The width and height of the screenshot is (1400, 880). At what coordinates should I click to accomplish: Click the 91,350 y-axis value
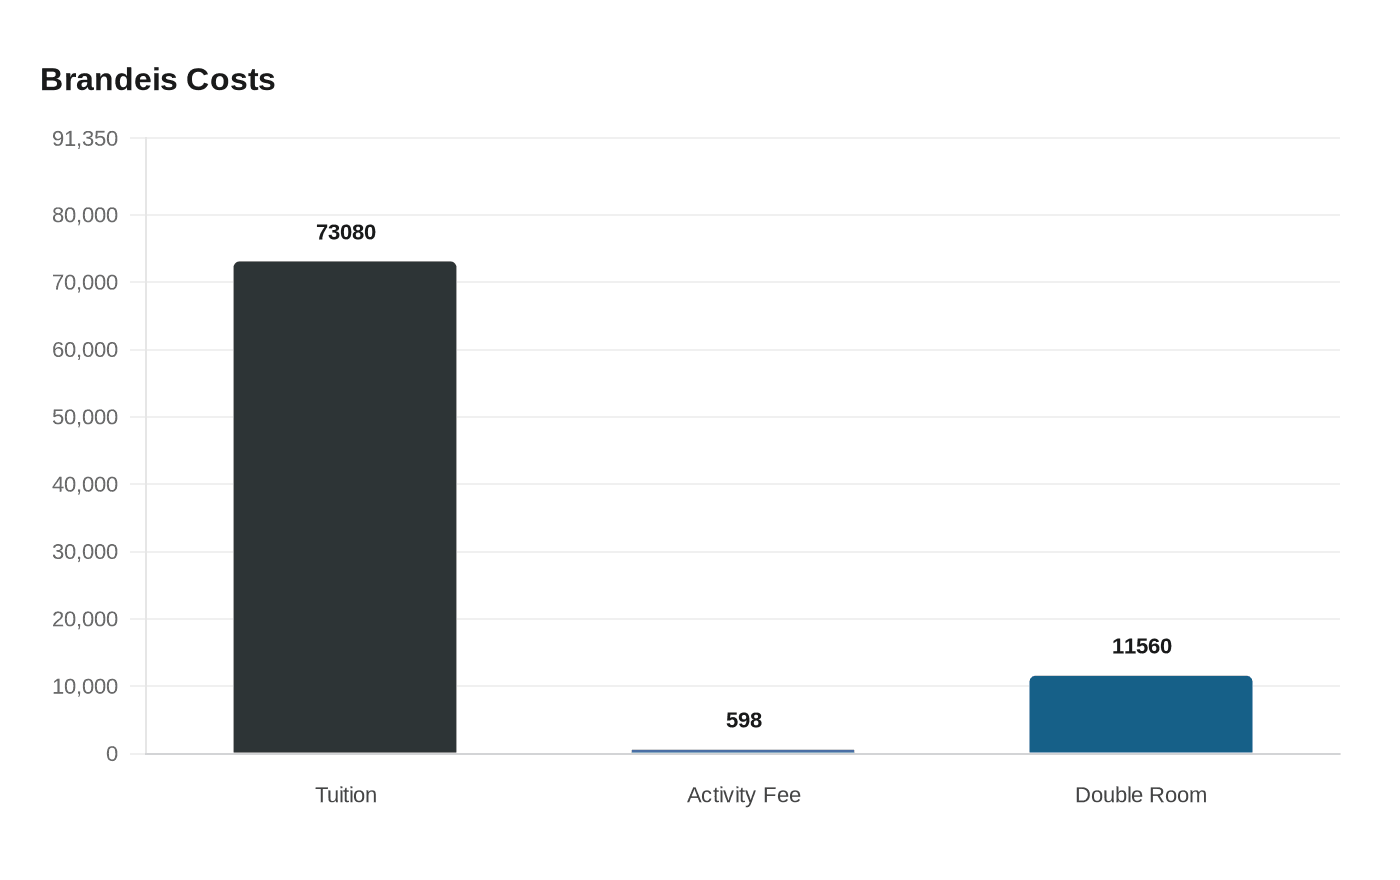click(85, 139)
